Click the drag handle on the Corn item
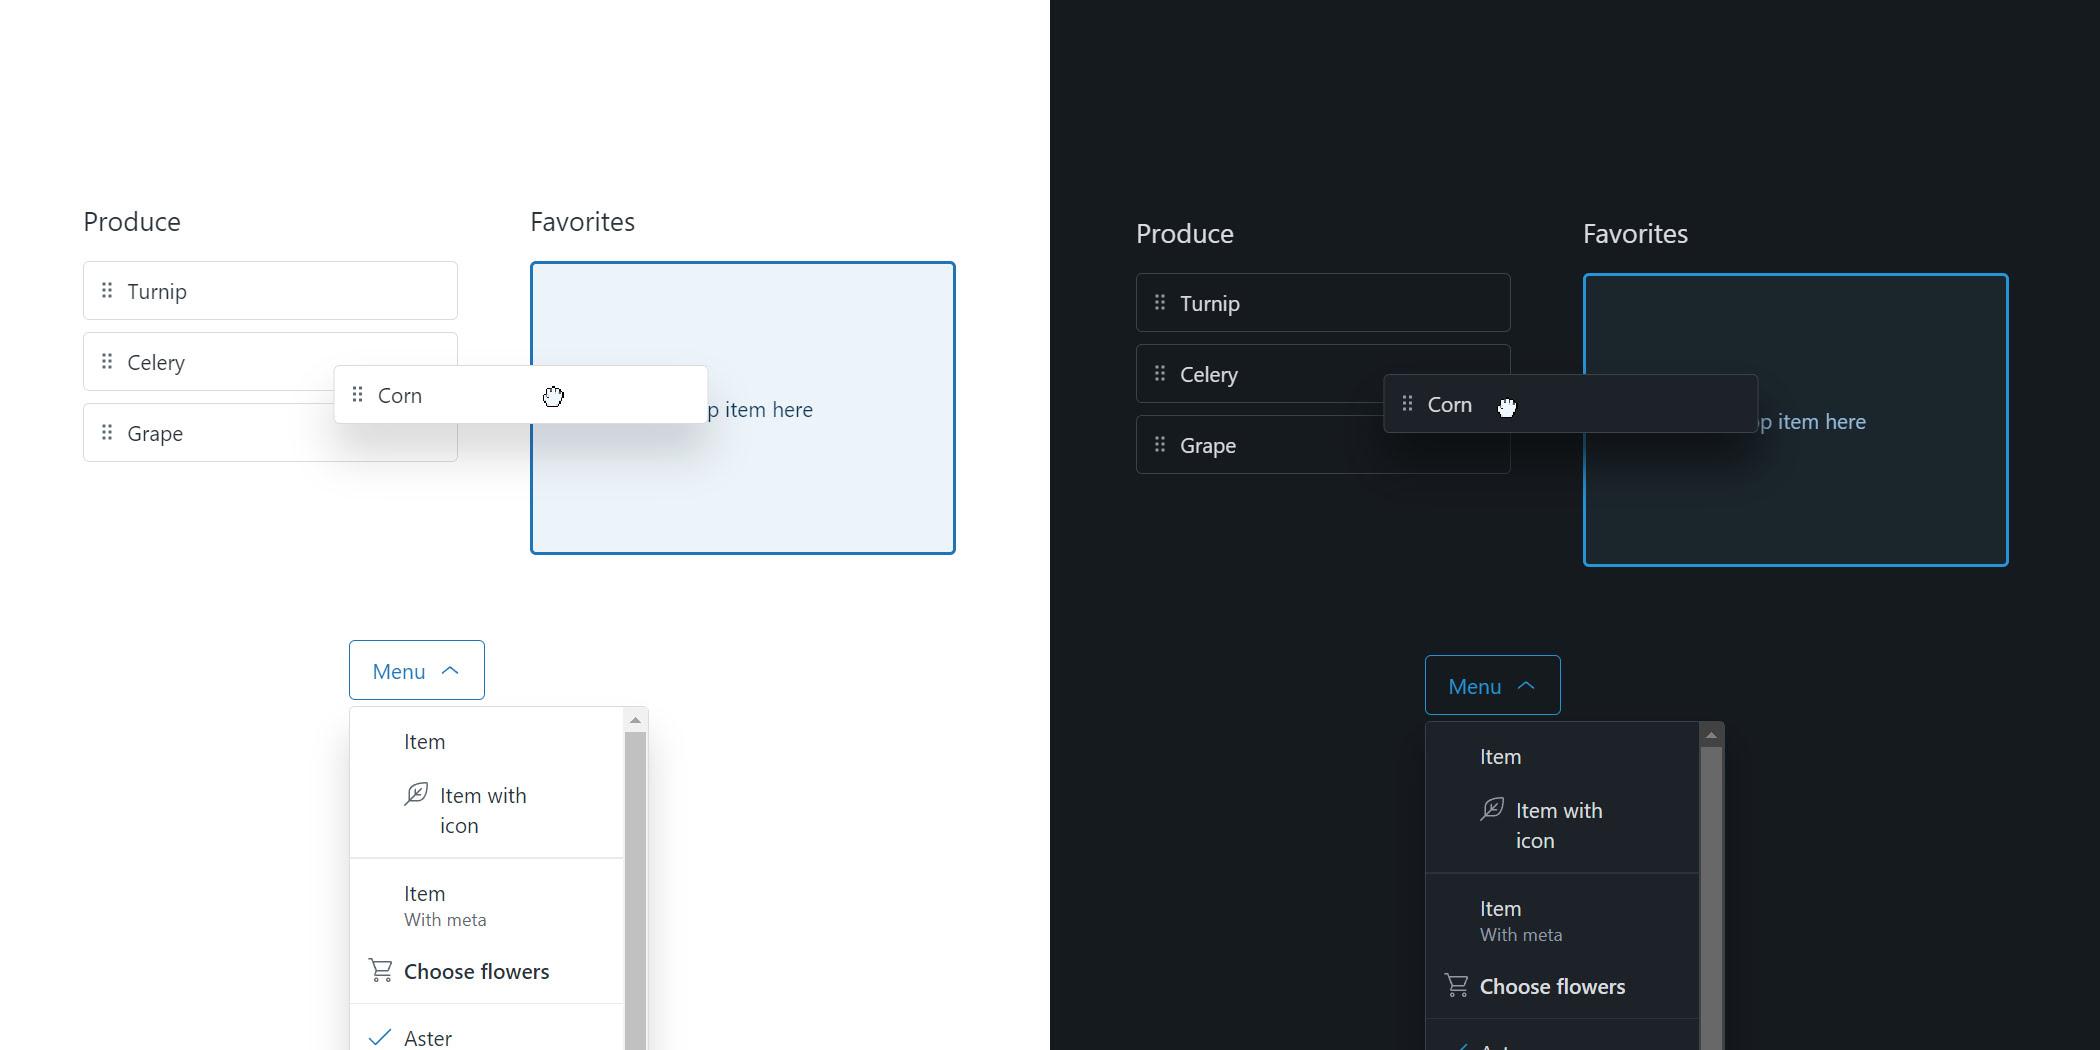 357,395
